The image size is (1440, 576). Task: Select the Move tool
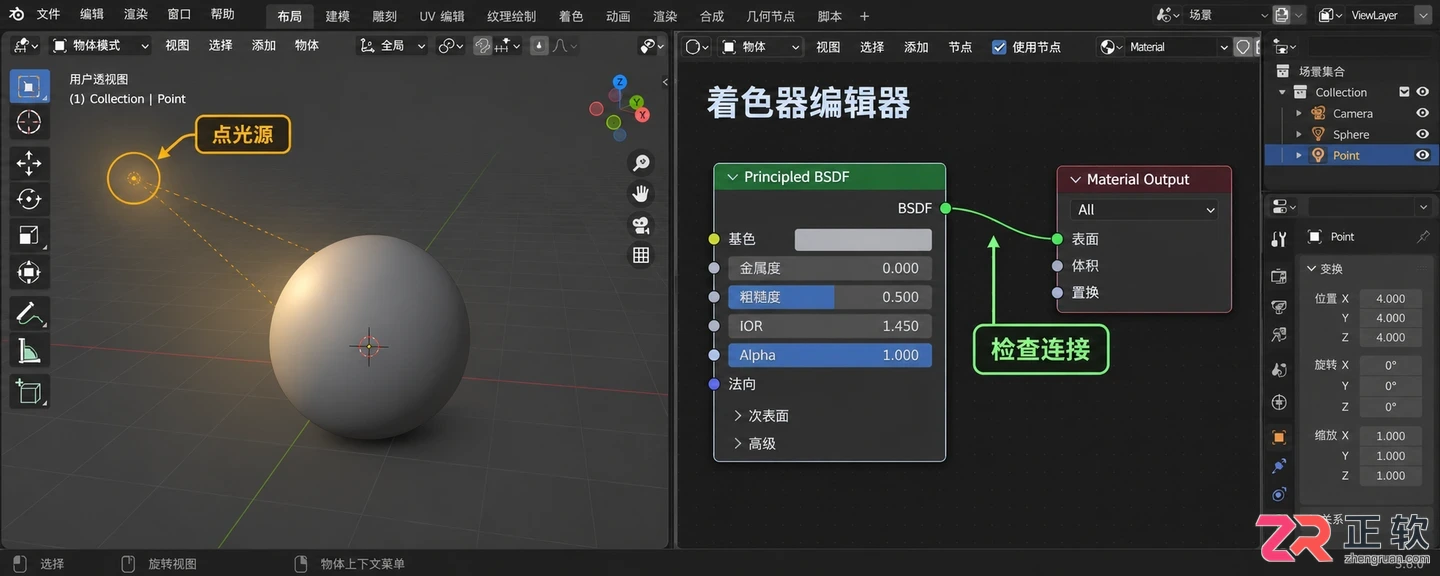click(x=29, y=164)
